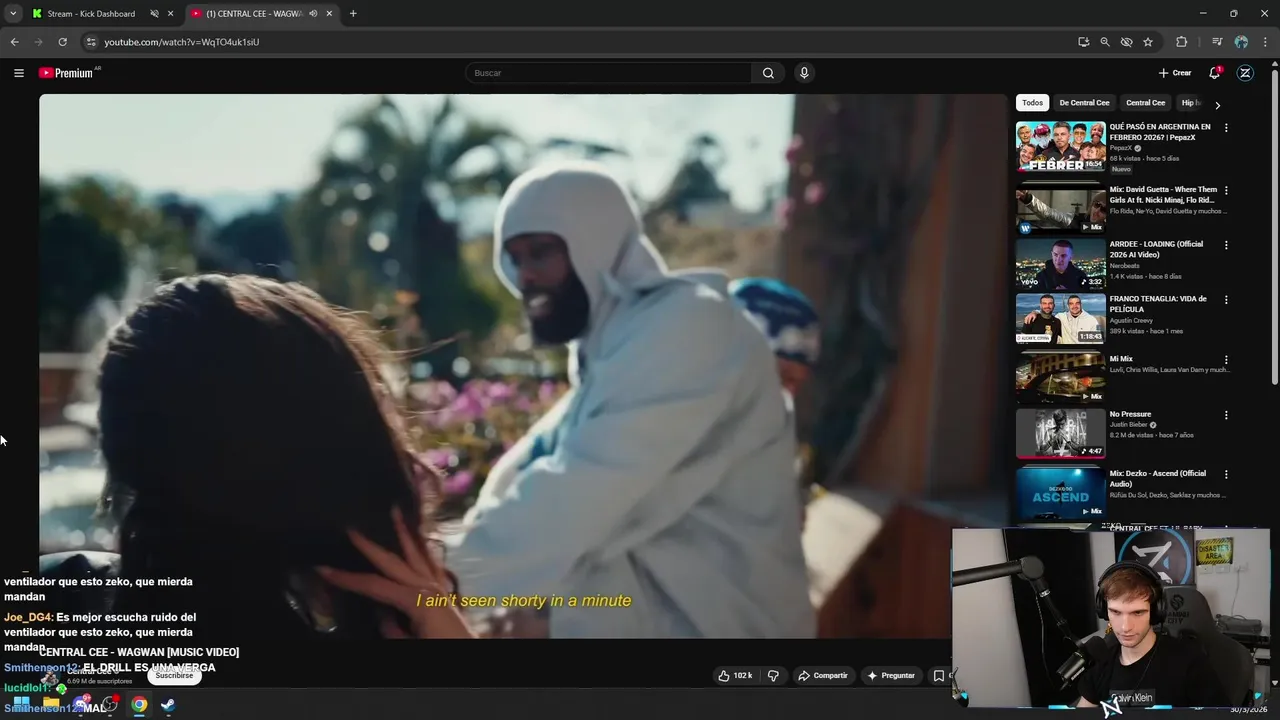This screenshot has height=720, width=1280.
Task: Click 'FRANCO TENAGLIA: VIDA DE PELÍCULA' title
Action: [x=1158, y=304]
